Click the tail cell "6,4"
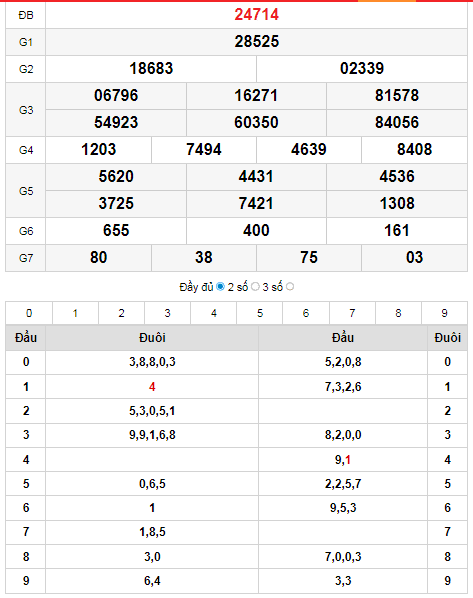 click(x=152, y=581)
